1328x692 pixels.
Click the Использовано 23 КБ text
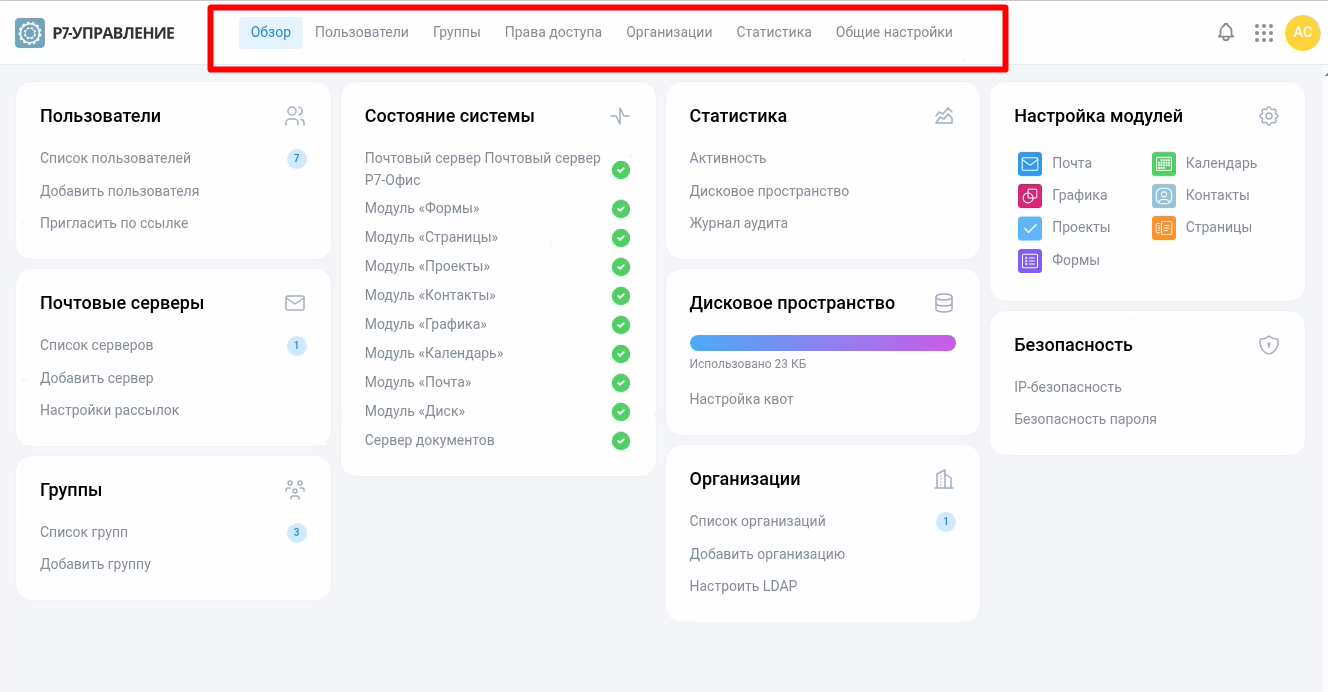[747, 364]
